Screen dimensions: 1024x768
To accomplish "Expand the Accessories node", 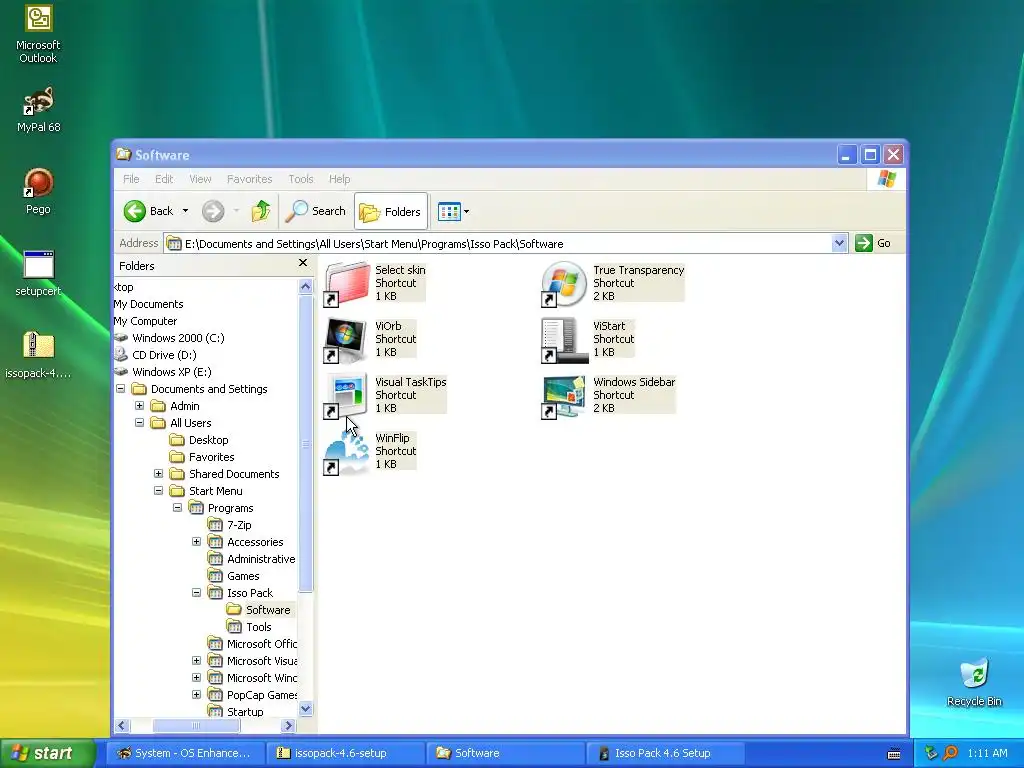I will pyautogui.click(x=196, y=541).
